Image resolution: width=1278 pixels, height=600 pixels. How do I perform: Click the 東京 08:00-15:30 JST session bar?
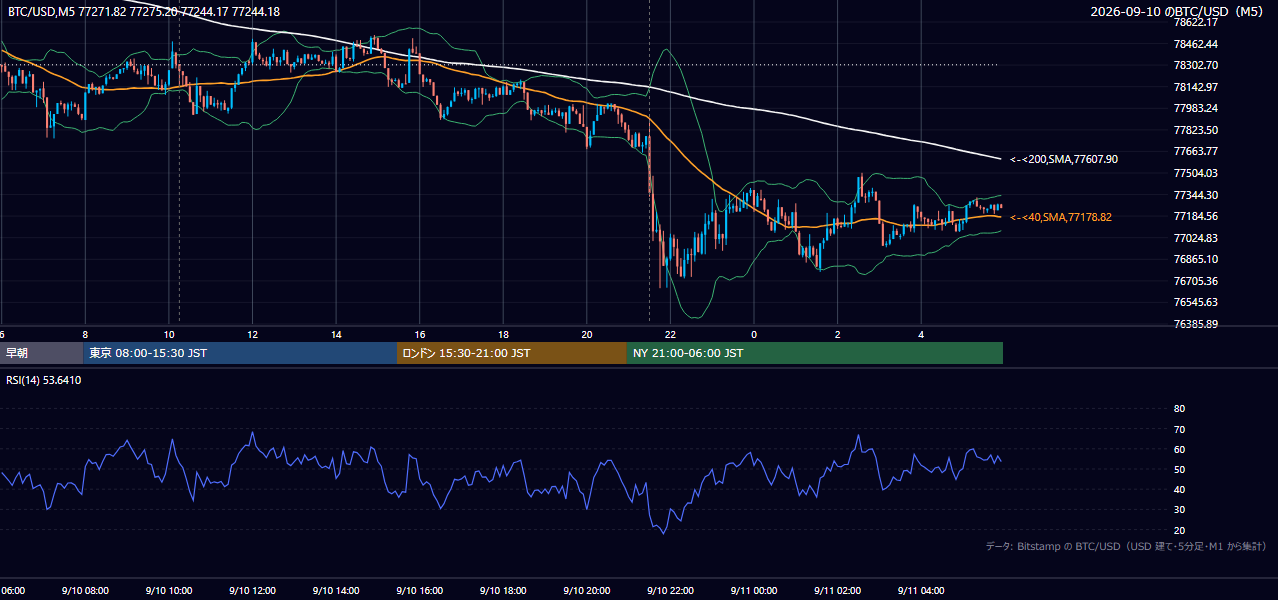coord(240,353)
